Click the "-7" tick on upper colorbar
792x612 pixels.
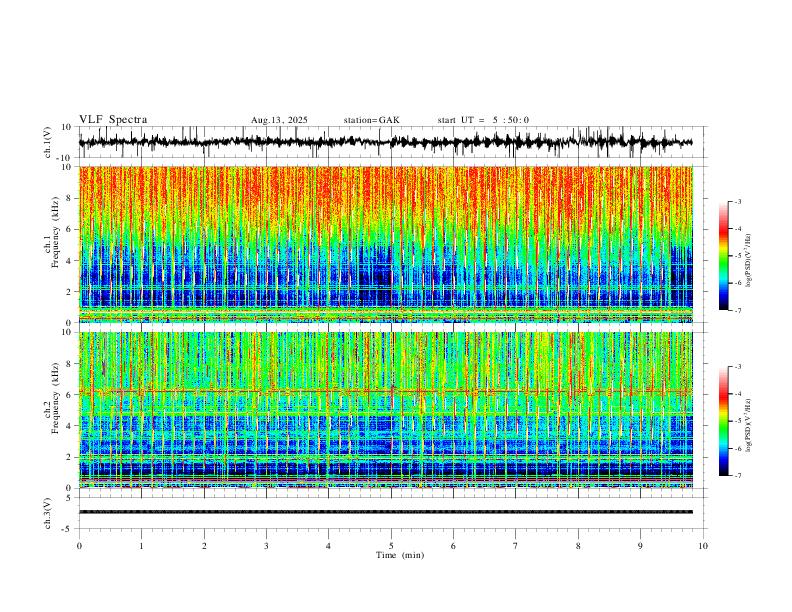(737, 310)
